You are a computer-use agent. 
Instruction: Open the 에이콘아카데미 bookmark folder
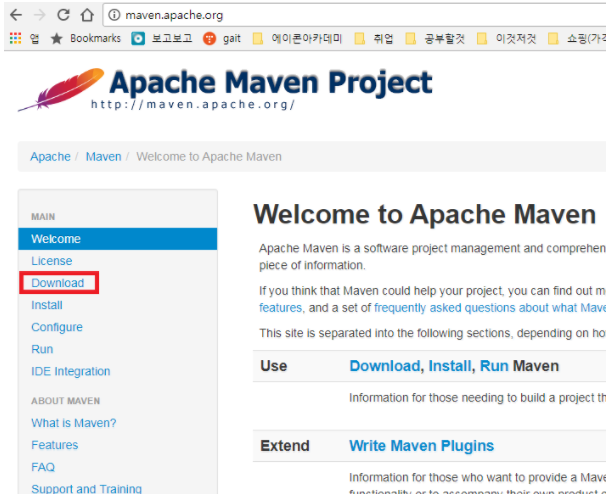pos(297,38)
